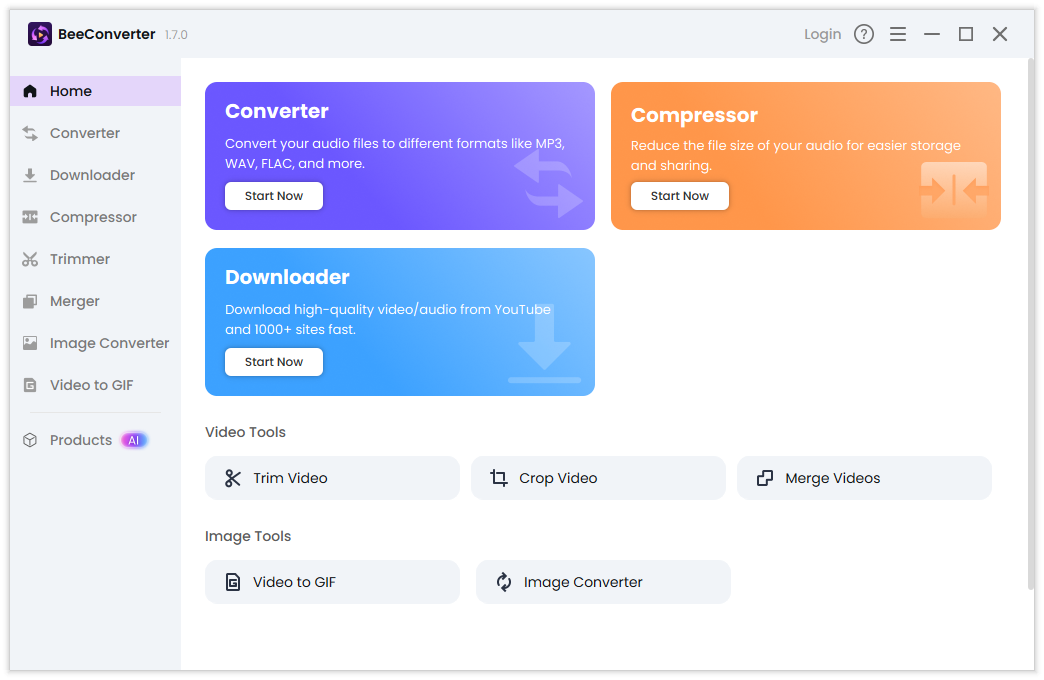Open the Merge Videos tool
Screen dimensions: 1044x680
point(864,478)
